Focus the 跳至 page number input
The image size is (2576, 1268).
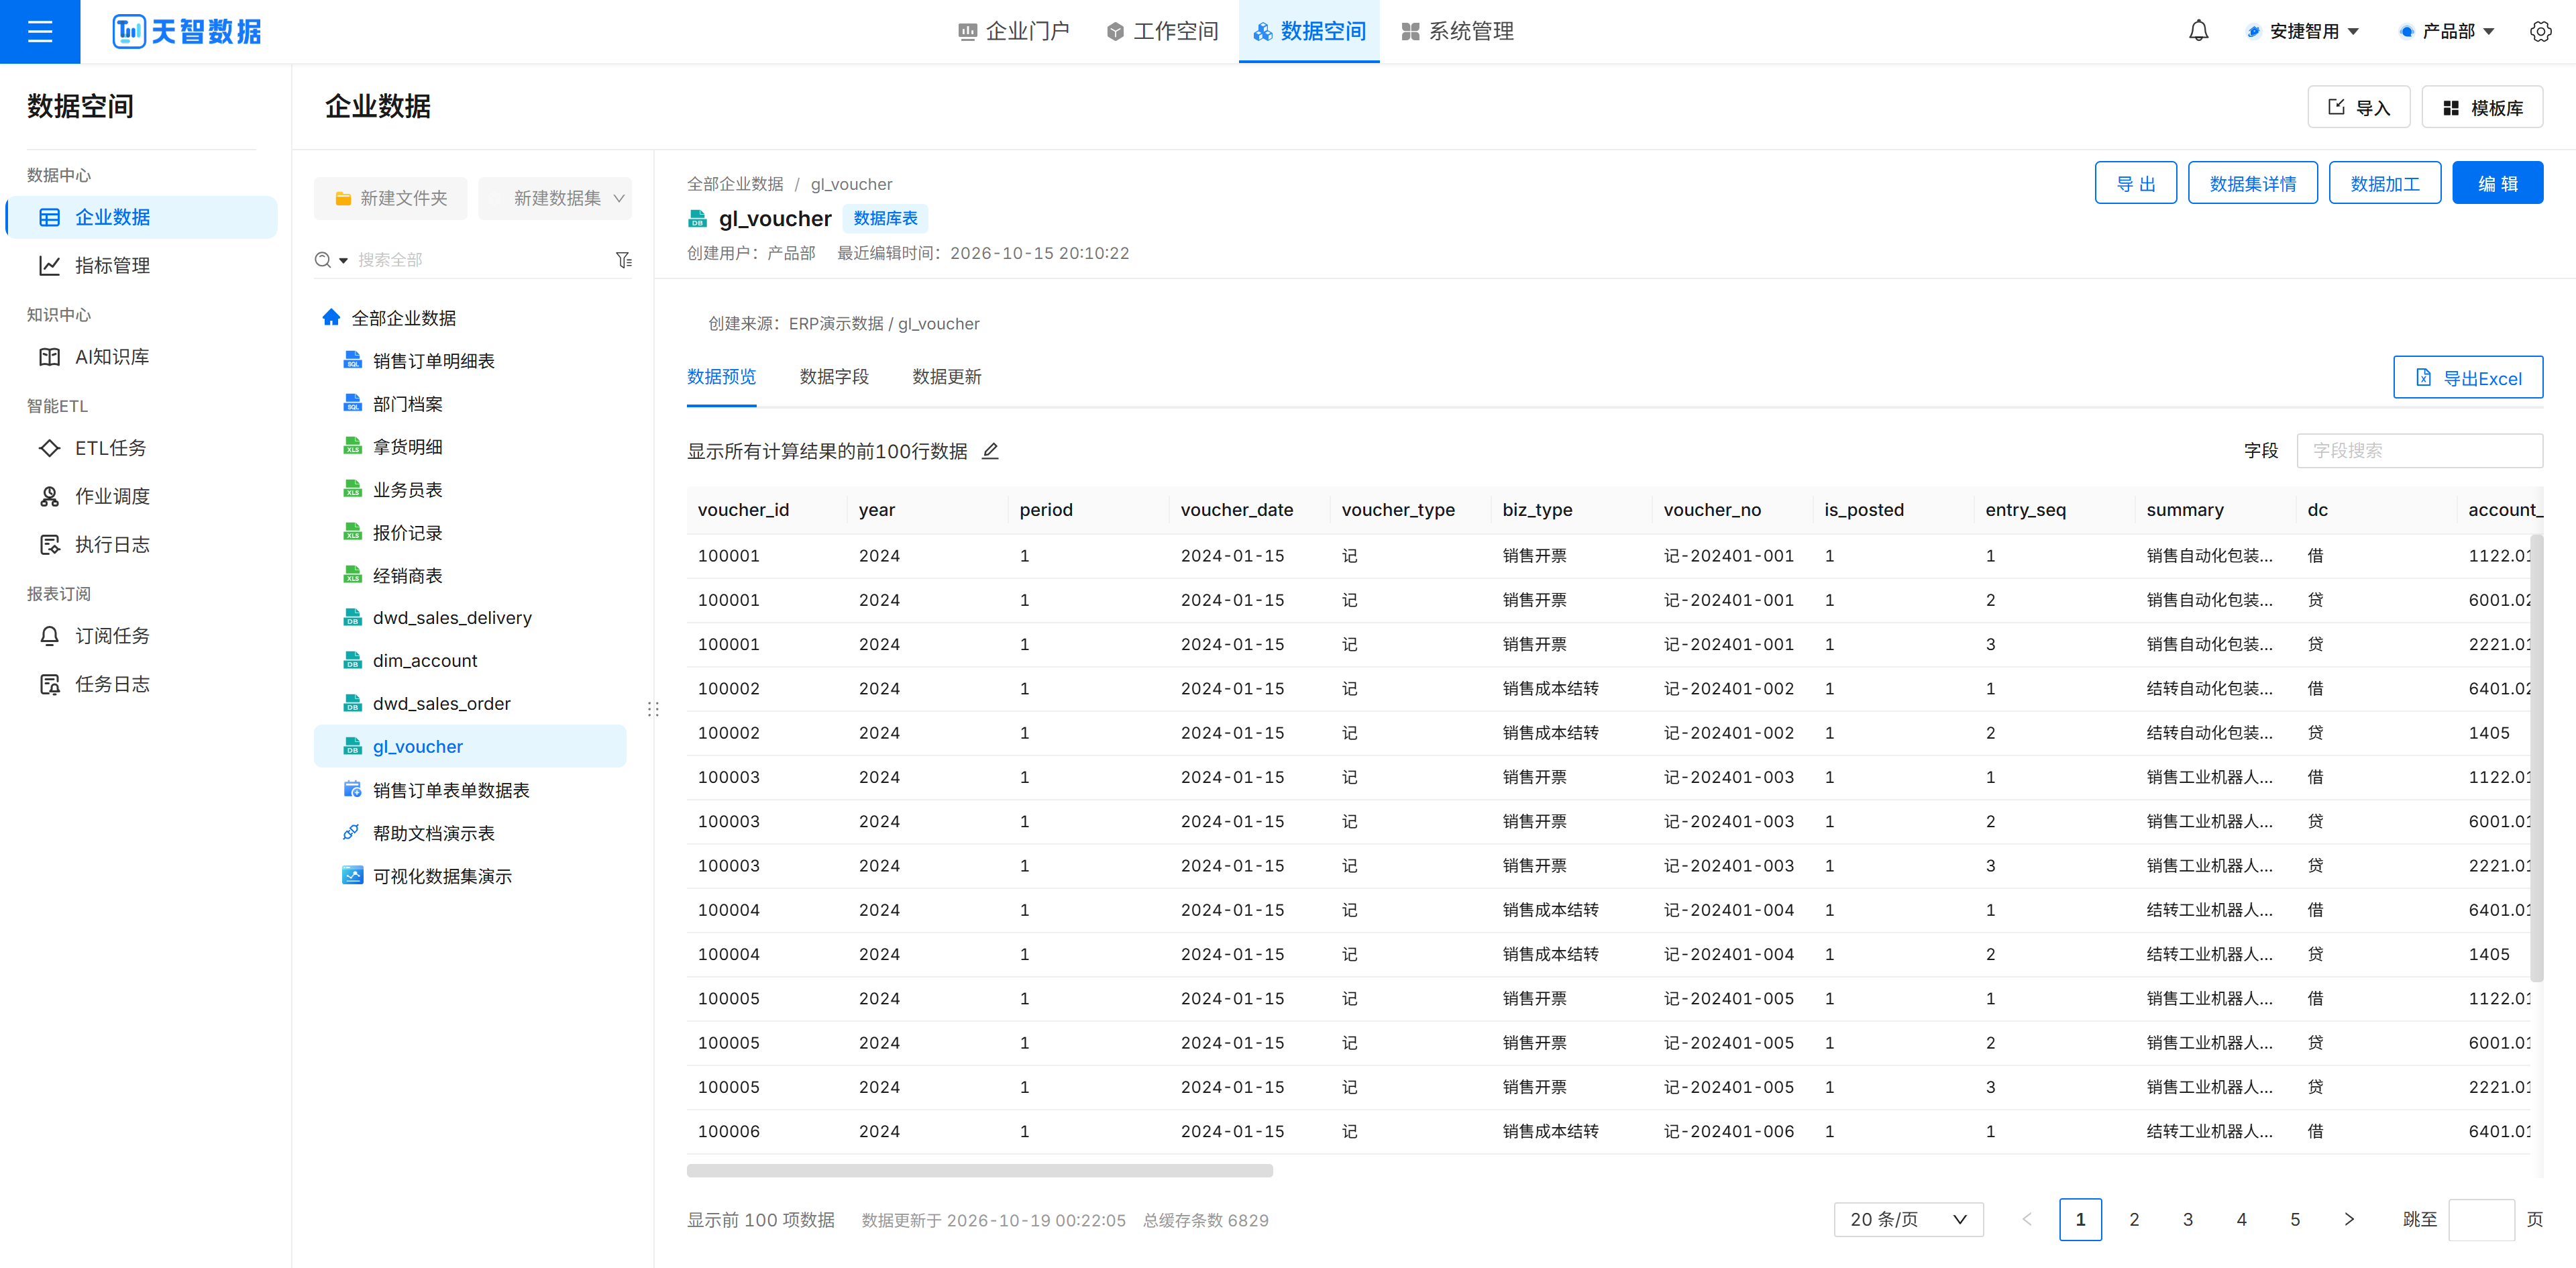[2481, 1219]
